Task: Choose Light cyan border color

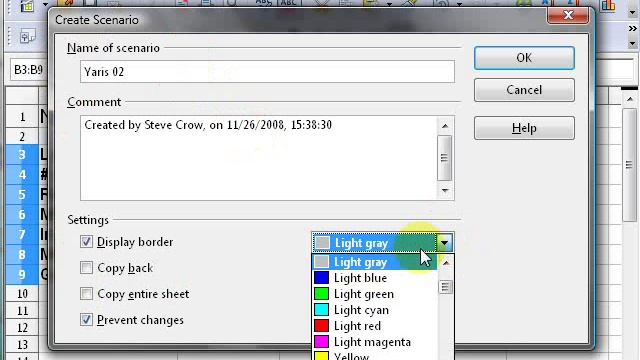Action: [x=375, y=310]
